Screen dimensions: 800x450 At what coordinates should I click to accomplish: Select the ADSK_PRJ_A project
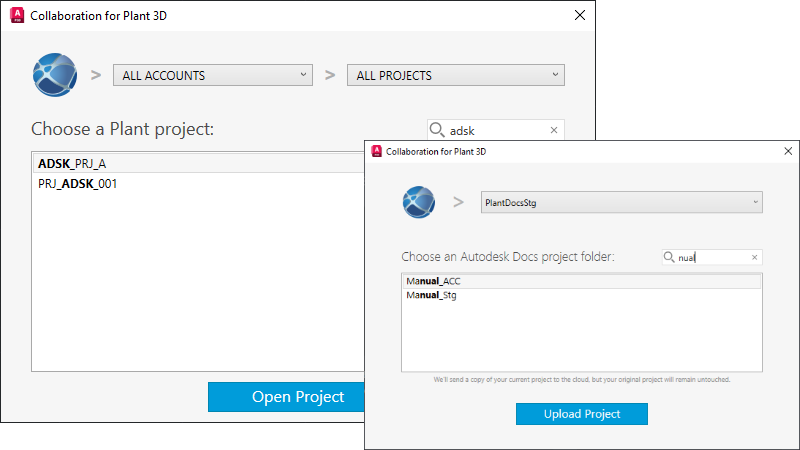[199, 164]
